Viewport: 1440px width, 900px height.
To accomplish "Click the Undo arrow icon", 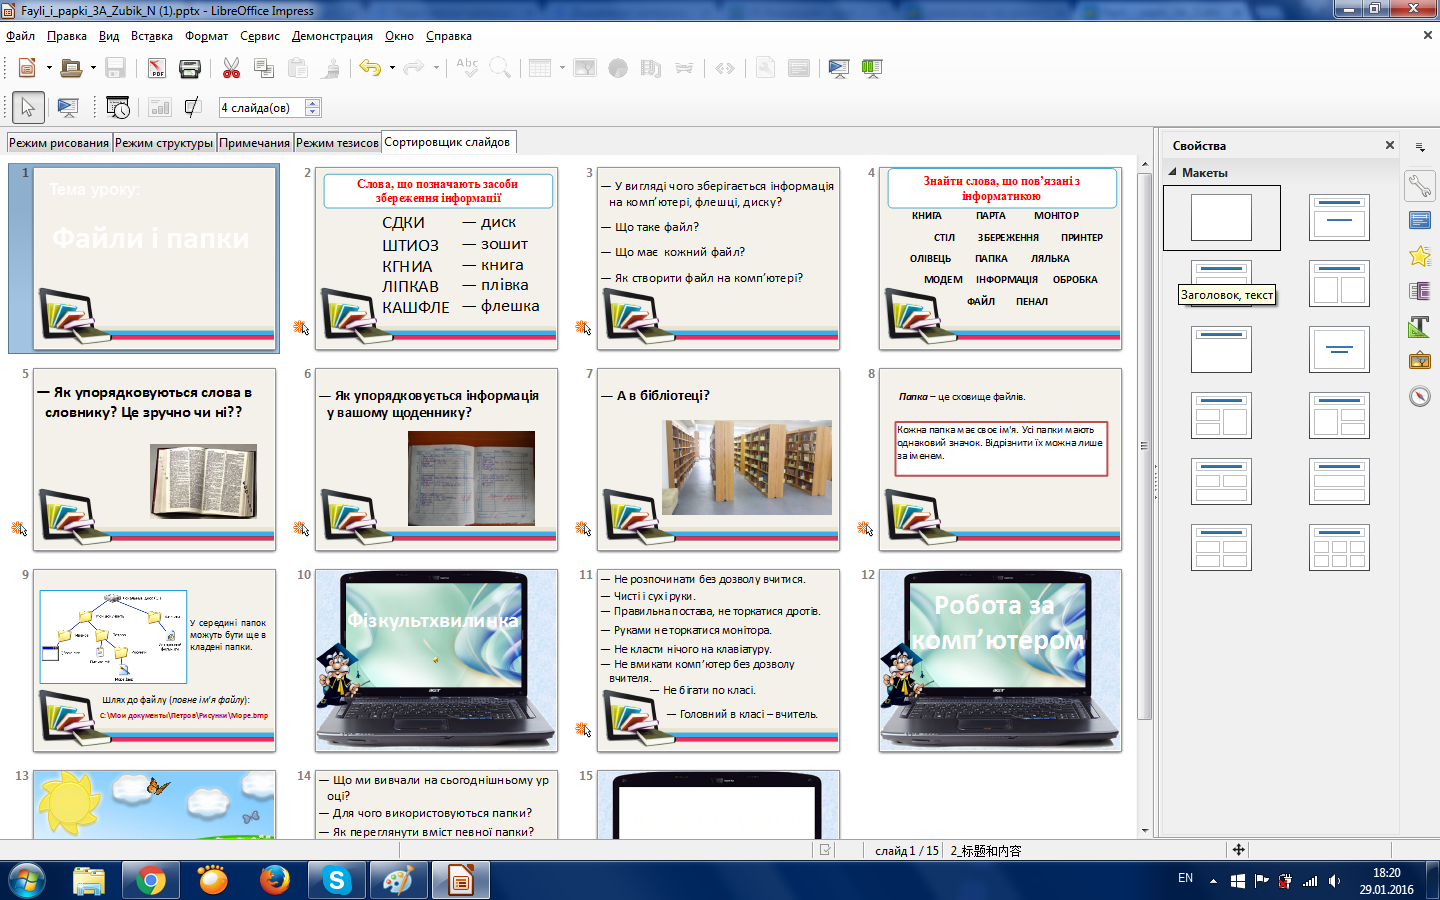I will tap(370, 68).
